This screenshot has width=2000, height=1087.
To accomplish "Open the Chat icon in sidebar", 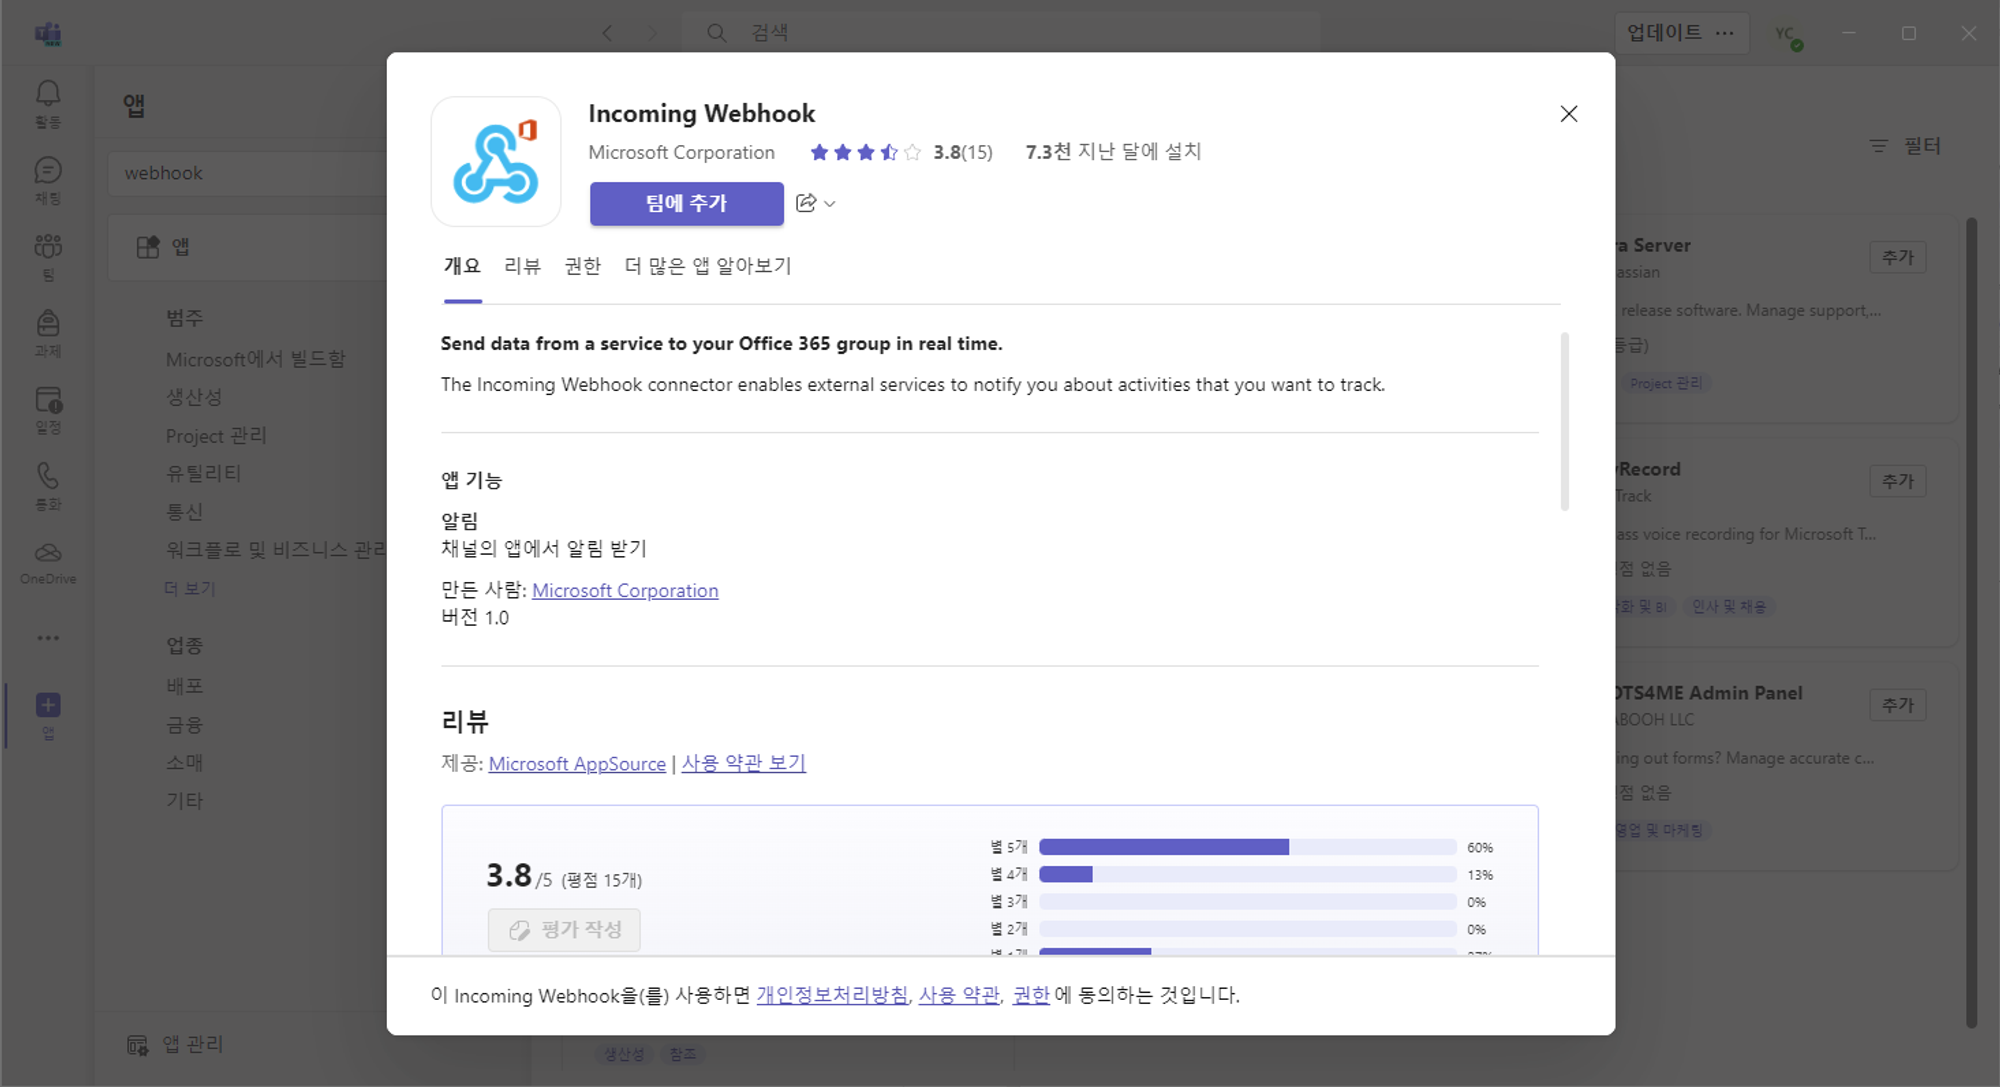I will click(x=48, y=171).
